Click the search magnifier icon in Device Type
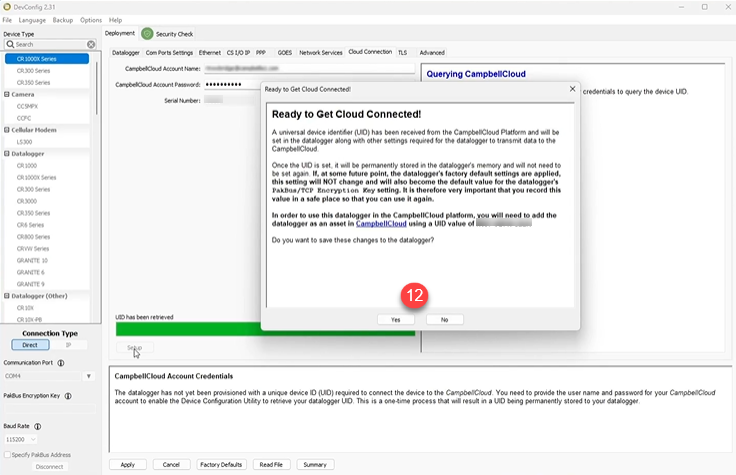The image size is (736, 475). [10, 45]
